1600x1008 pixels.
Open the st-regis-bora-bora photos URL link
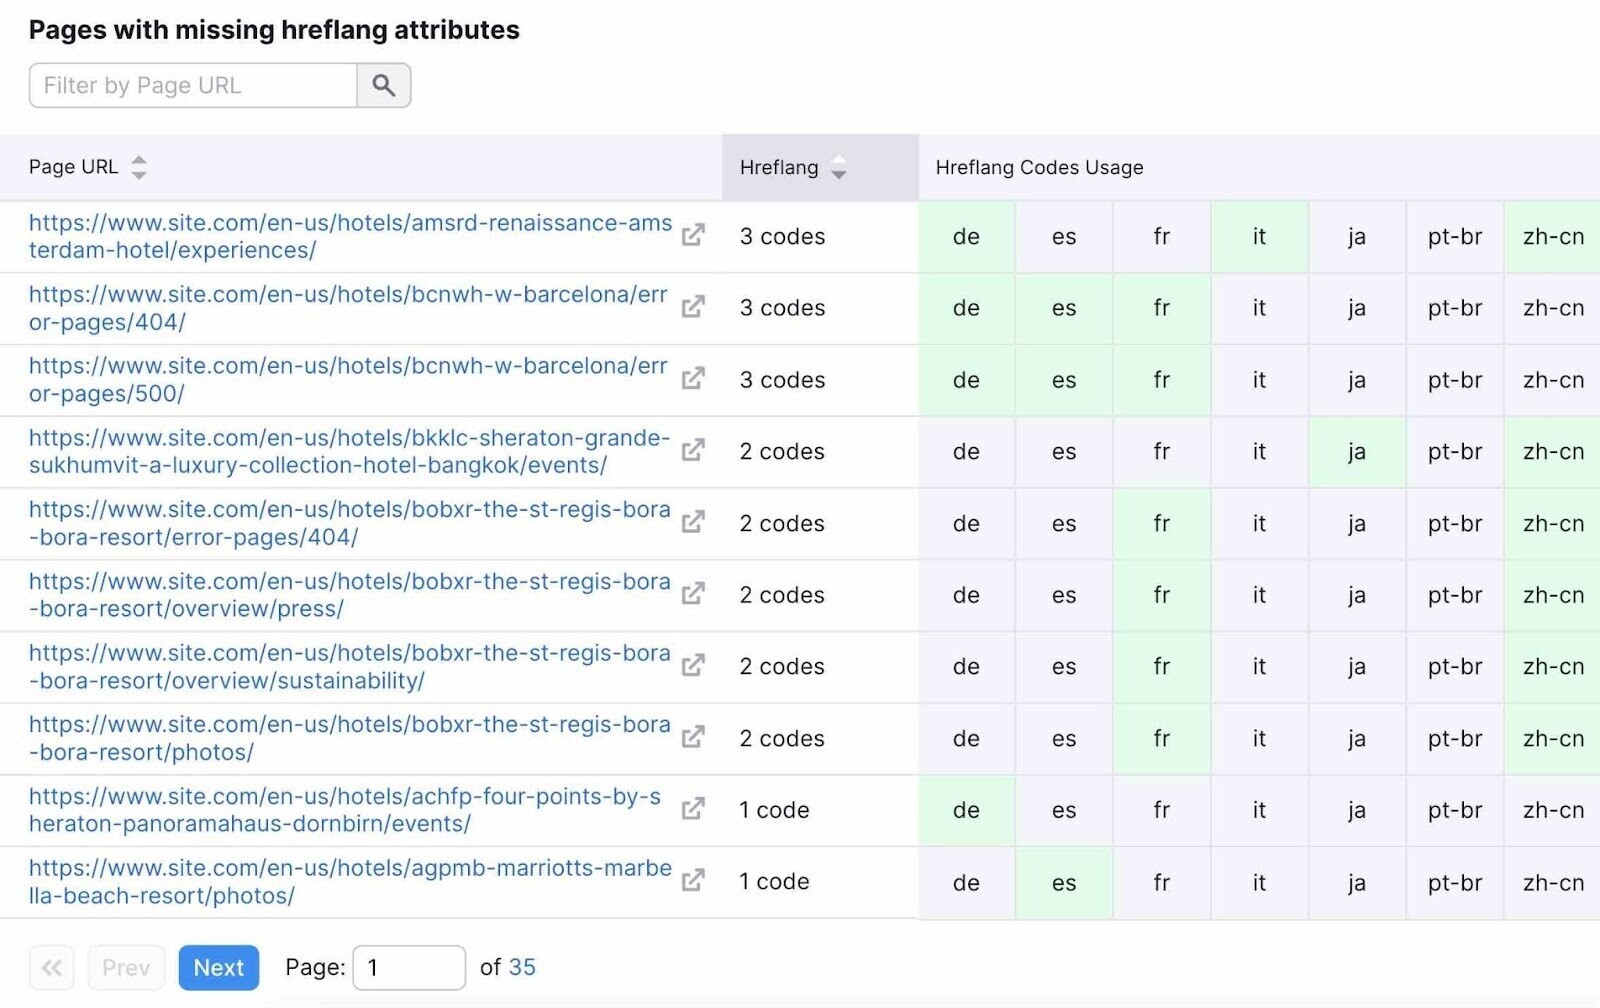348,738
